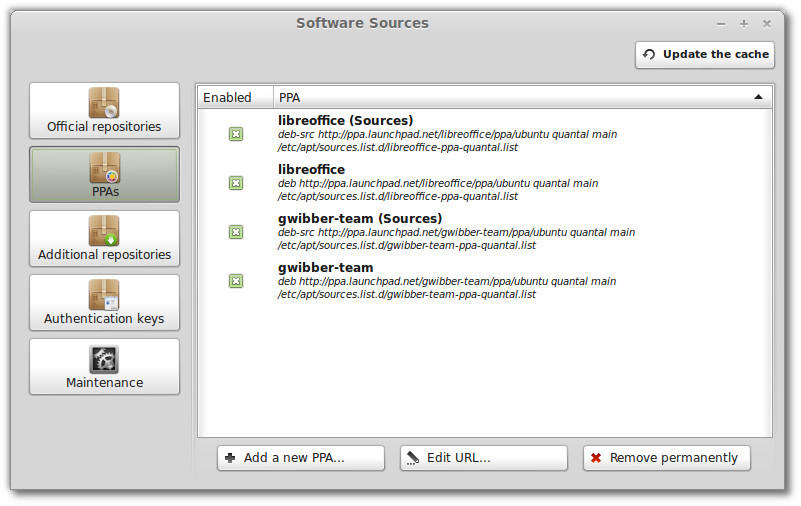Click Remove permanently button
Viewport: 801px width, 506px height.
click(667, 458)
